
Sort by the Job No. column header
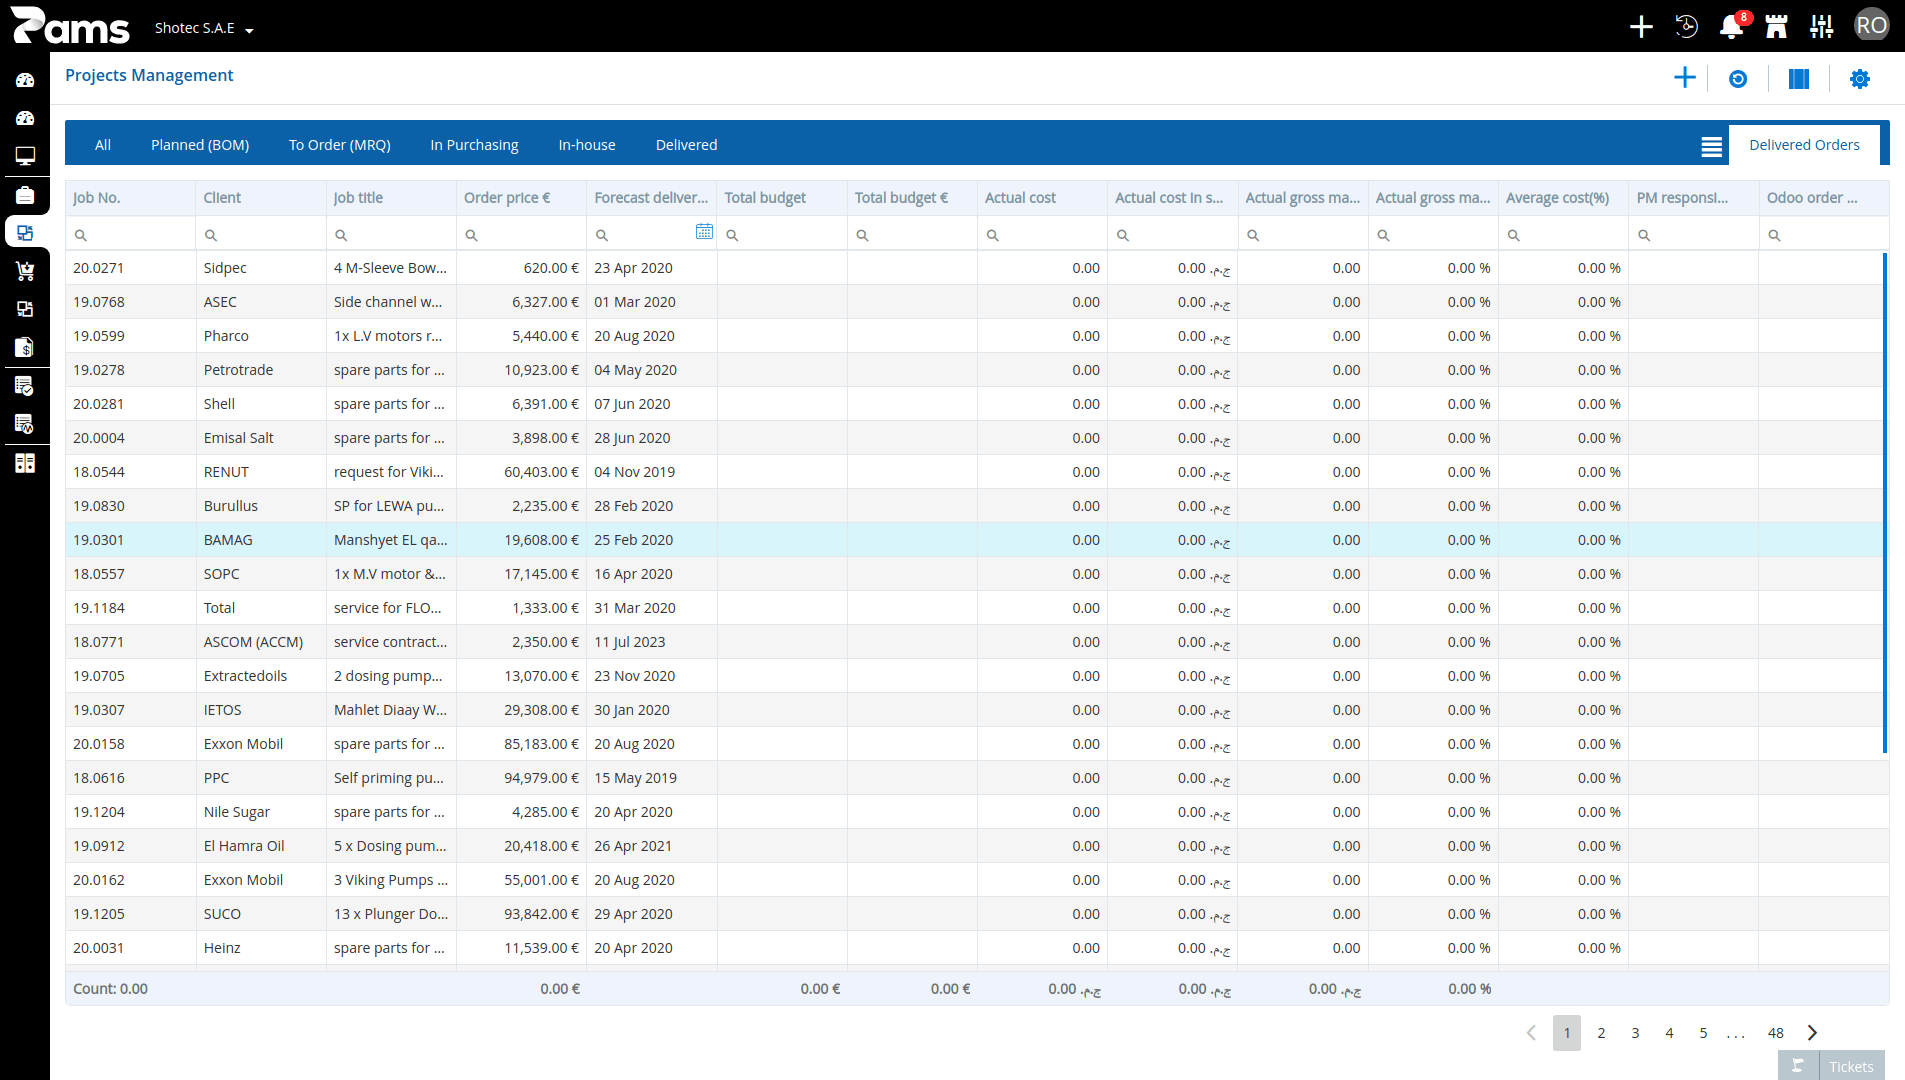(131, 198)
